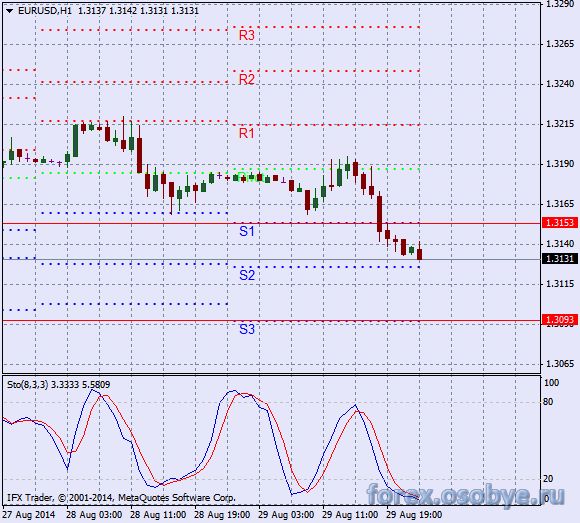Image resolution: width=580 pixels, height=523 pixels.
Task: Click the R1 resistance label
Action: click(247, 133)
